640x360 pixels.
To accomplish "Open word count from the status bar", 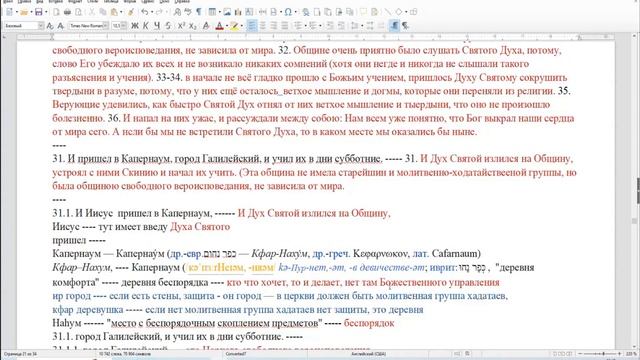I will click(124, 354).
